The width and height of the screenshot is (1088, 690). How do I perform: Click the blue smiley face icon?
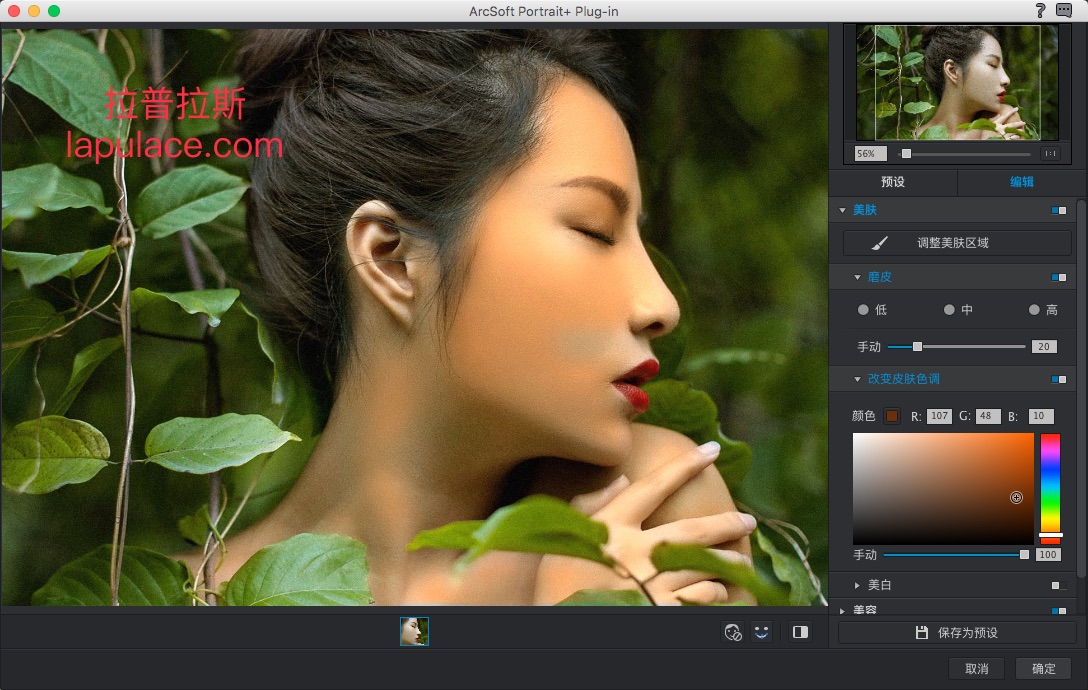click(762, 632)
